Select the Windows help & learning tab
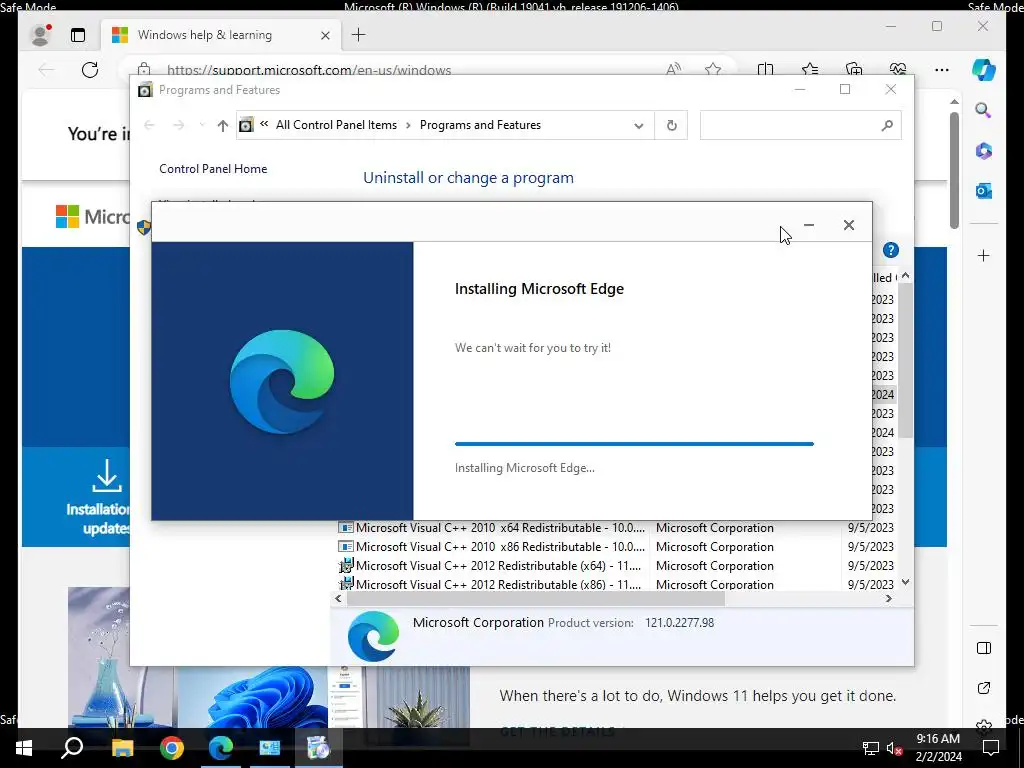1024x768 pixels. pos(221,35)
